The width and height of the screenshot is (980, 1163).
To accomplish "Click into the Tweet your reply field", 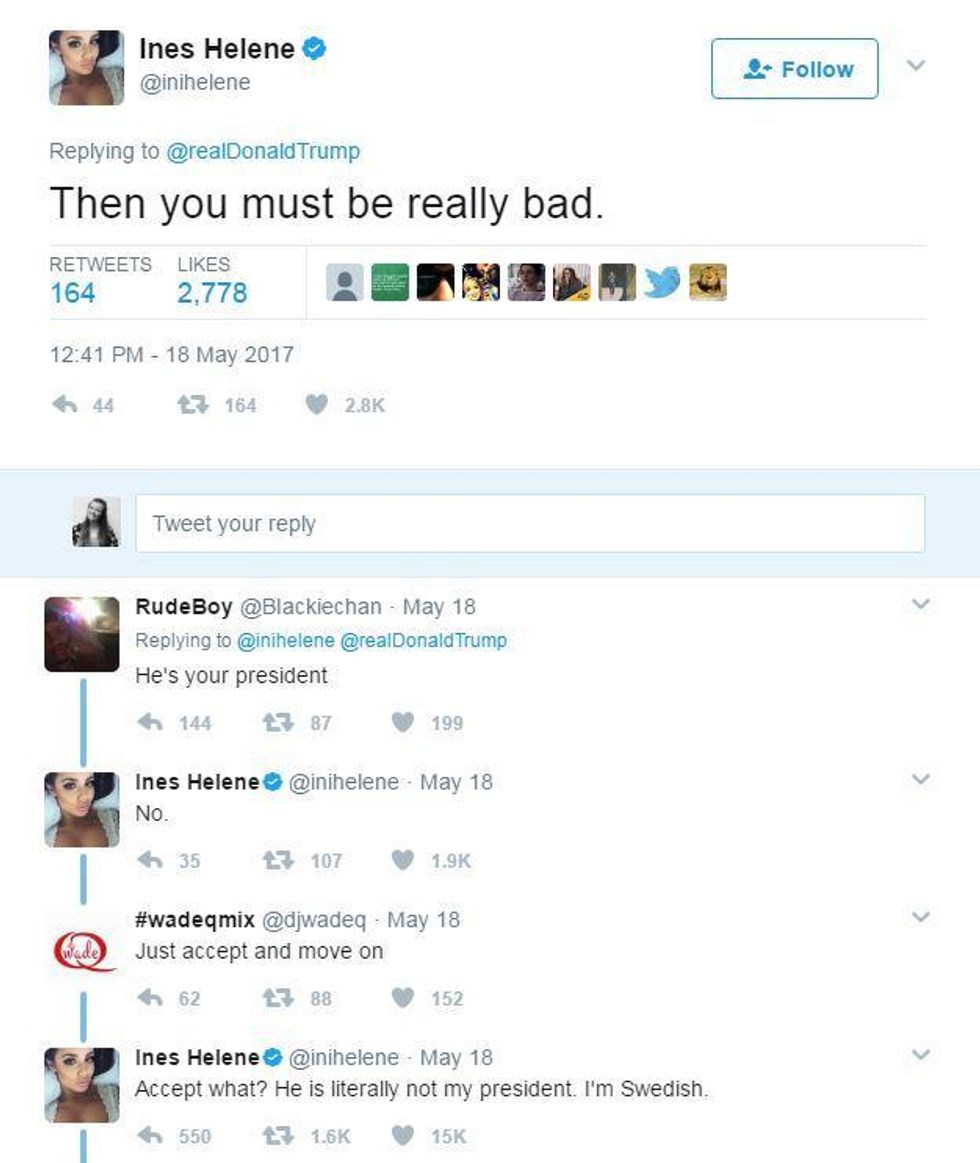I will pyautogui.click(x=530, y=524).
